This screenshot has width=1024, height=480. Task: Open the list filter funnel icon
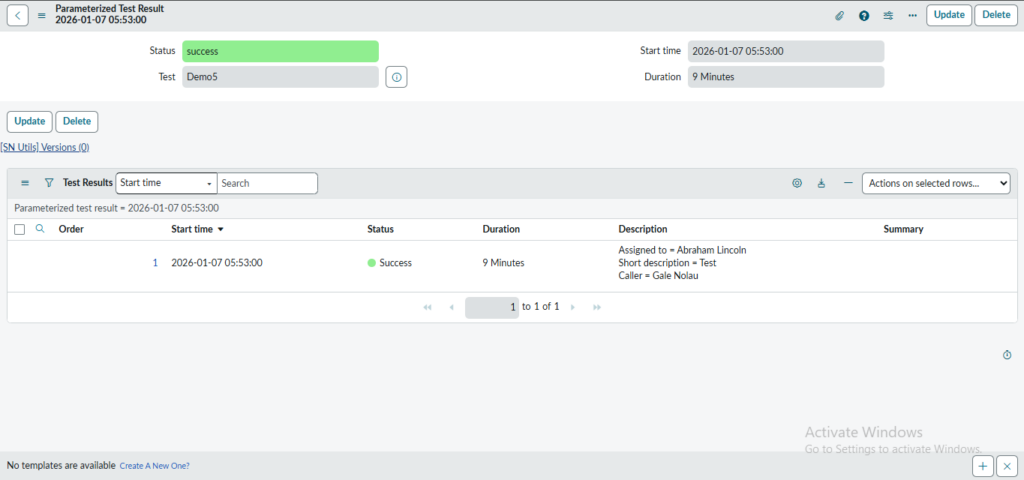tap(49, 183)
